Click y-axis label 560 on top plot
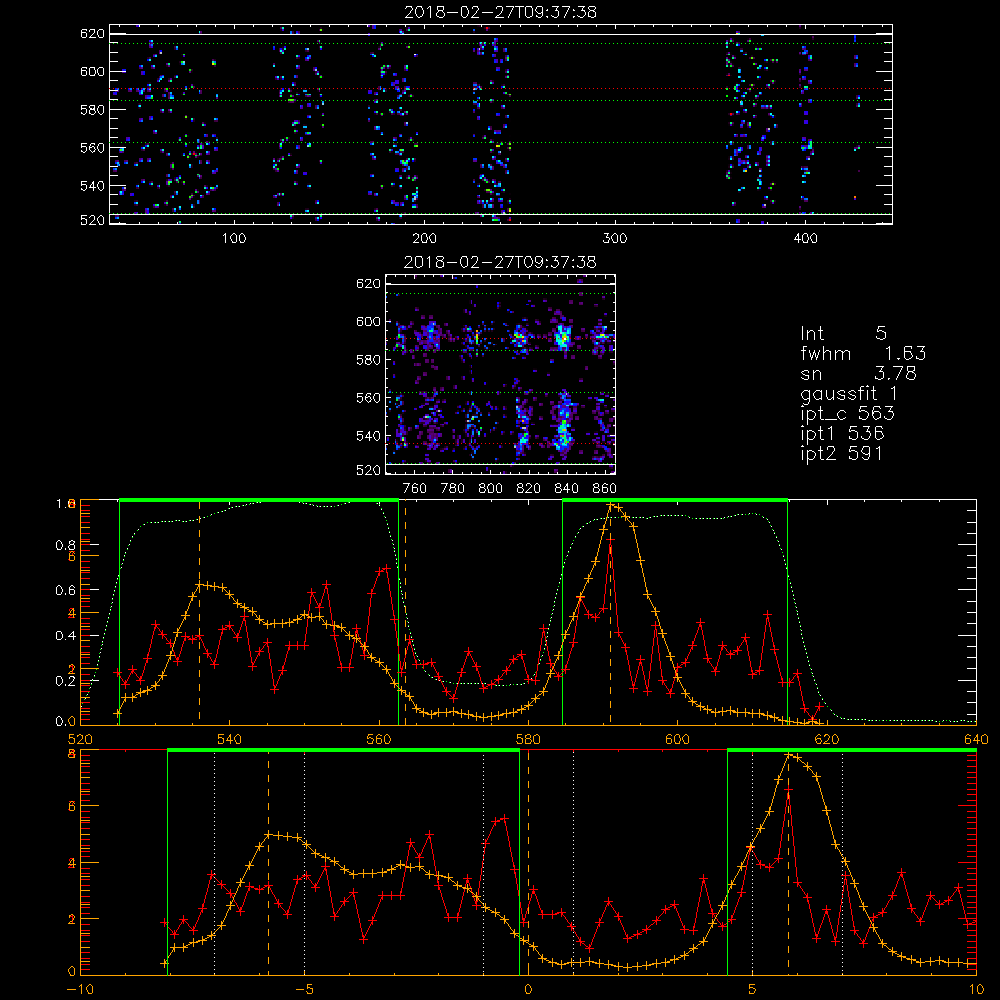The width and height of the screenshot is (1000, 1000). [92, 147]
